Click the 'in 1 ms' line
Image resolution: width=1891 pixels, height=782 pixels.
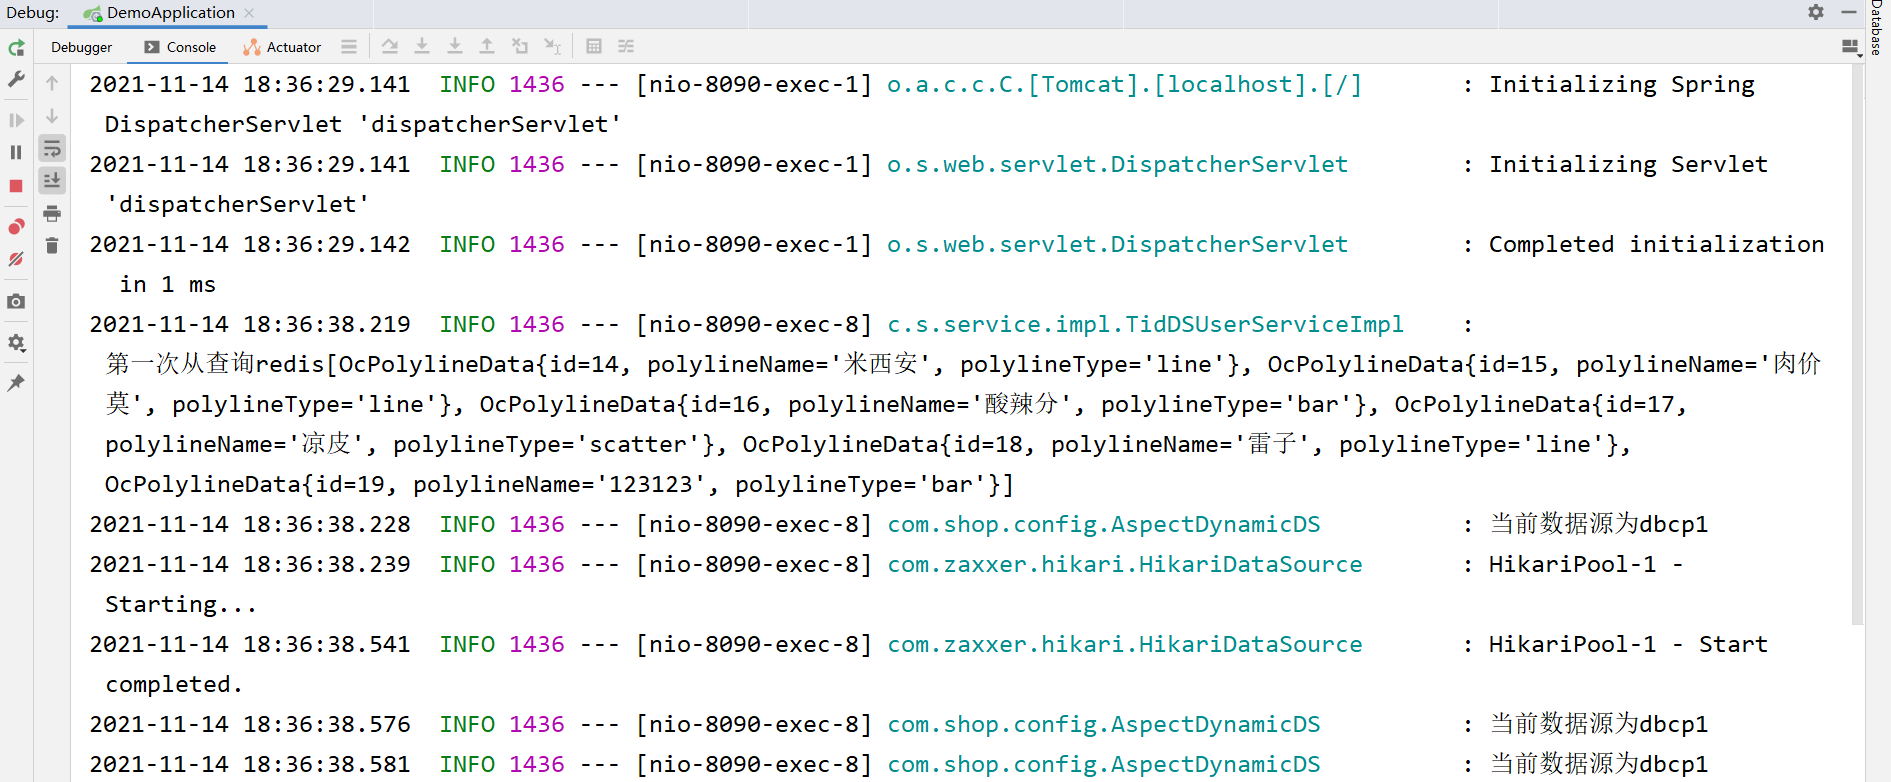167,284
